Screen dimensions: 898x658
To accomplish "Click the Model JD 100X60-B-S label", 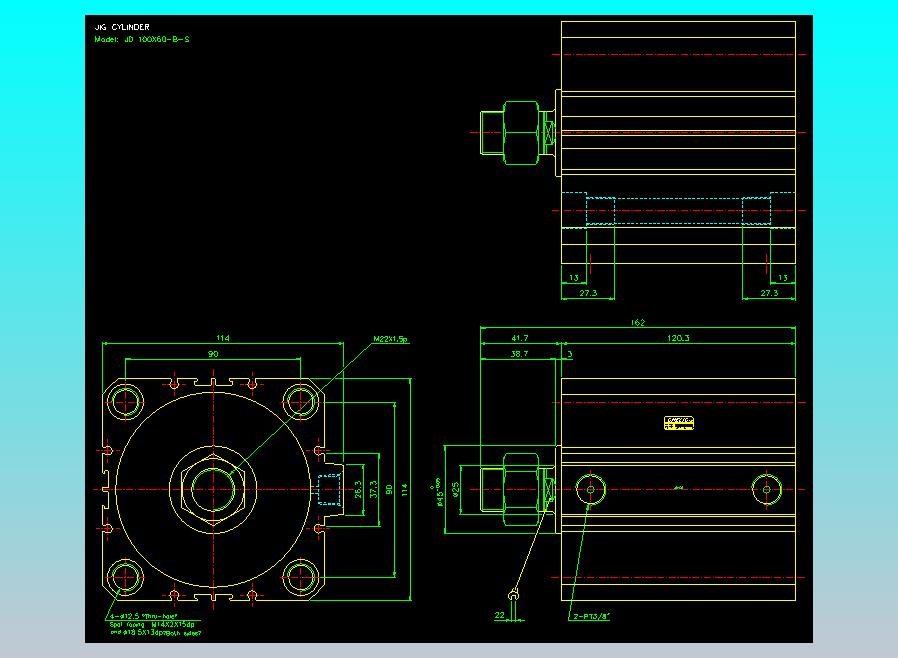I will point(141,40).
